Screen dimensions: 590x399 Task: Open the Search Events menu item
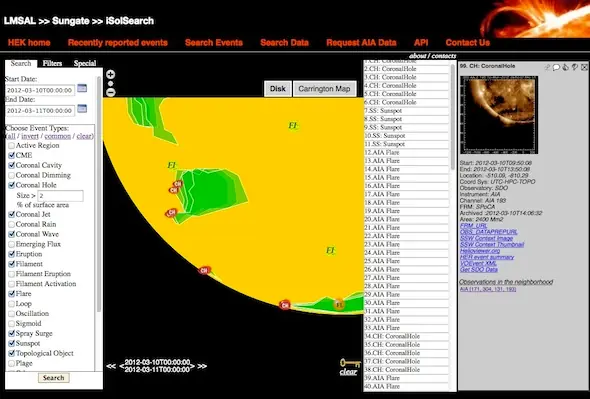[x=214, y=43]
